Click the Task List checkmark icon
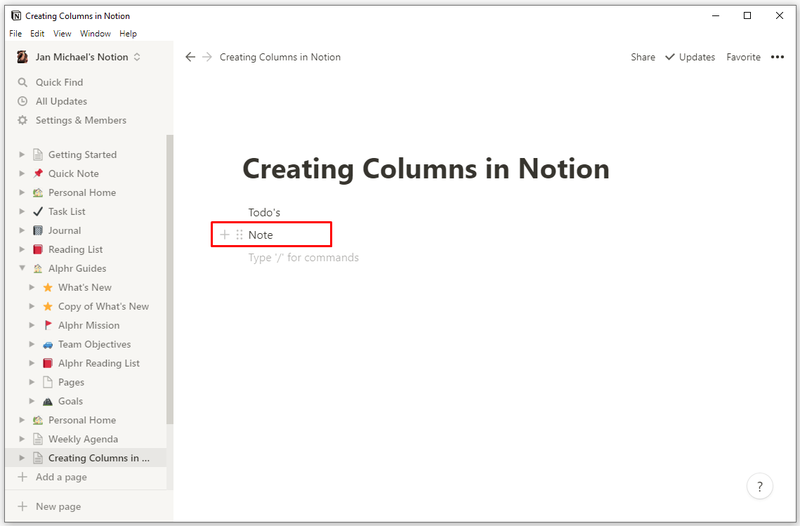Image resolution: width=800 pixels, height=526 pixels. pyautogui.click(x=38, y=211)
